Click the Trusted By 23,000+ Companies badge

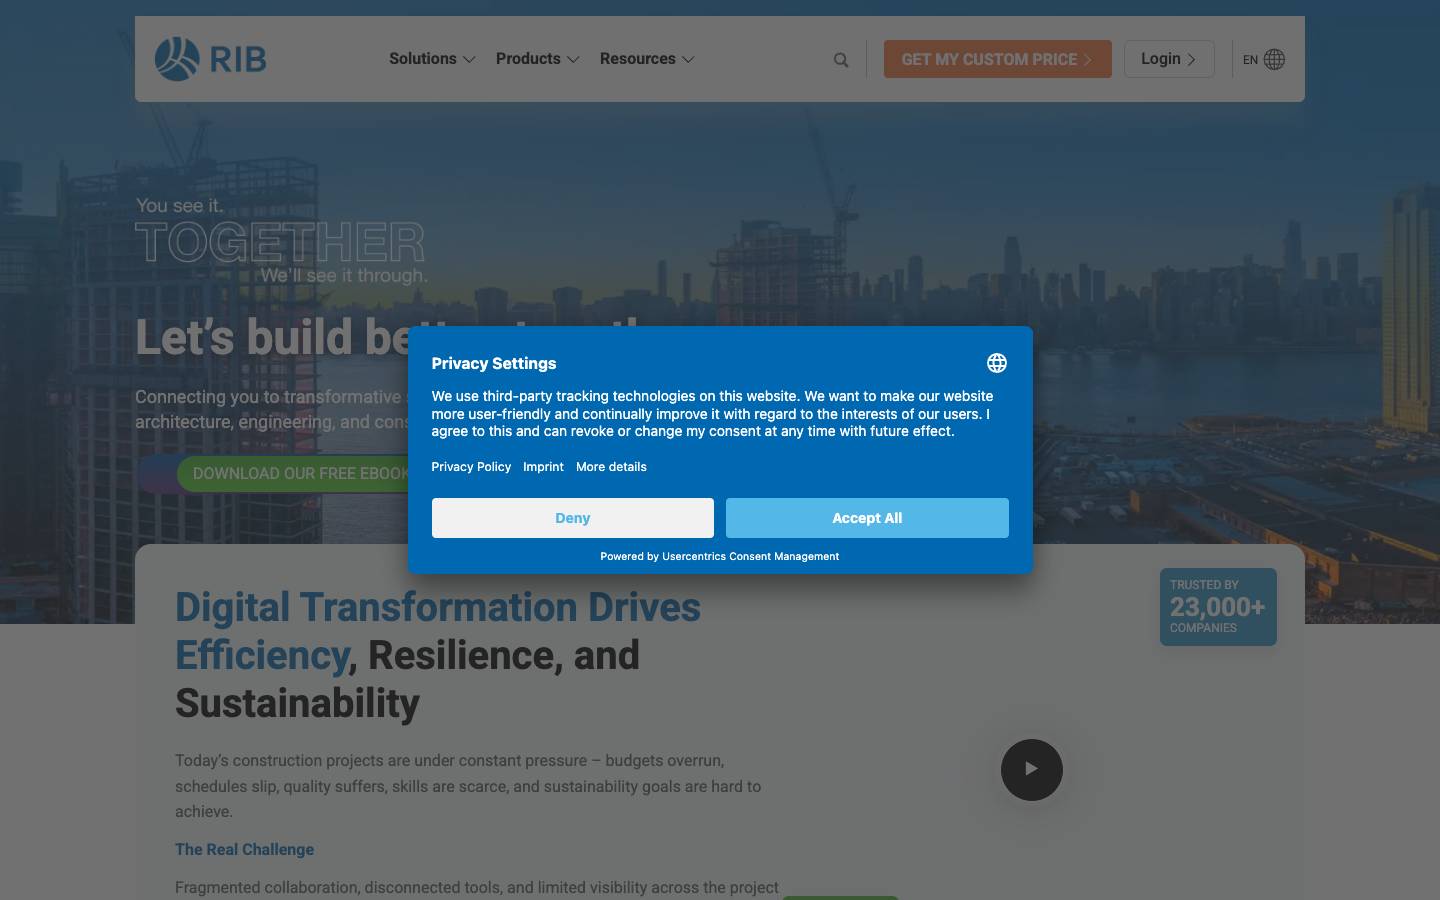[x=1218, y=607]
